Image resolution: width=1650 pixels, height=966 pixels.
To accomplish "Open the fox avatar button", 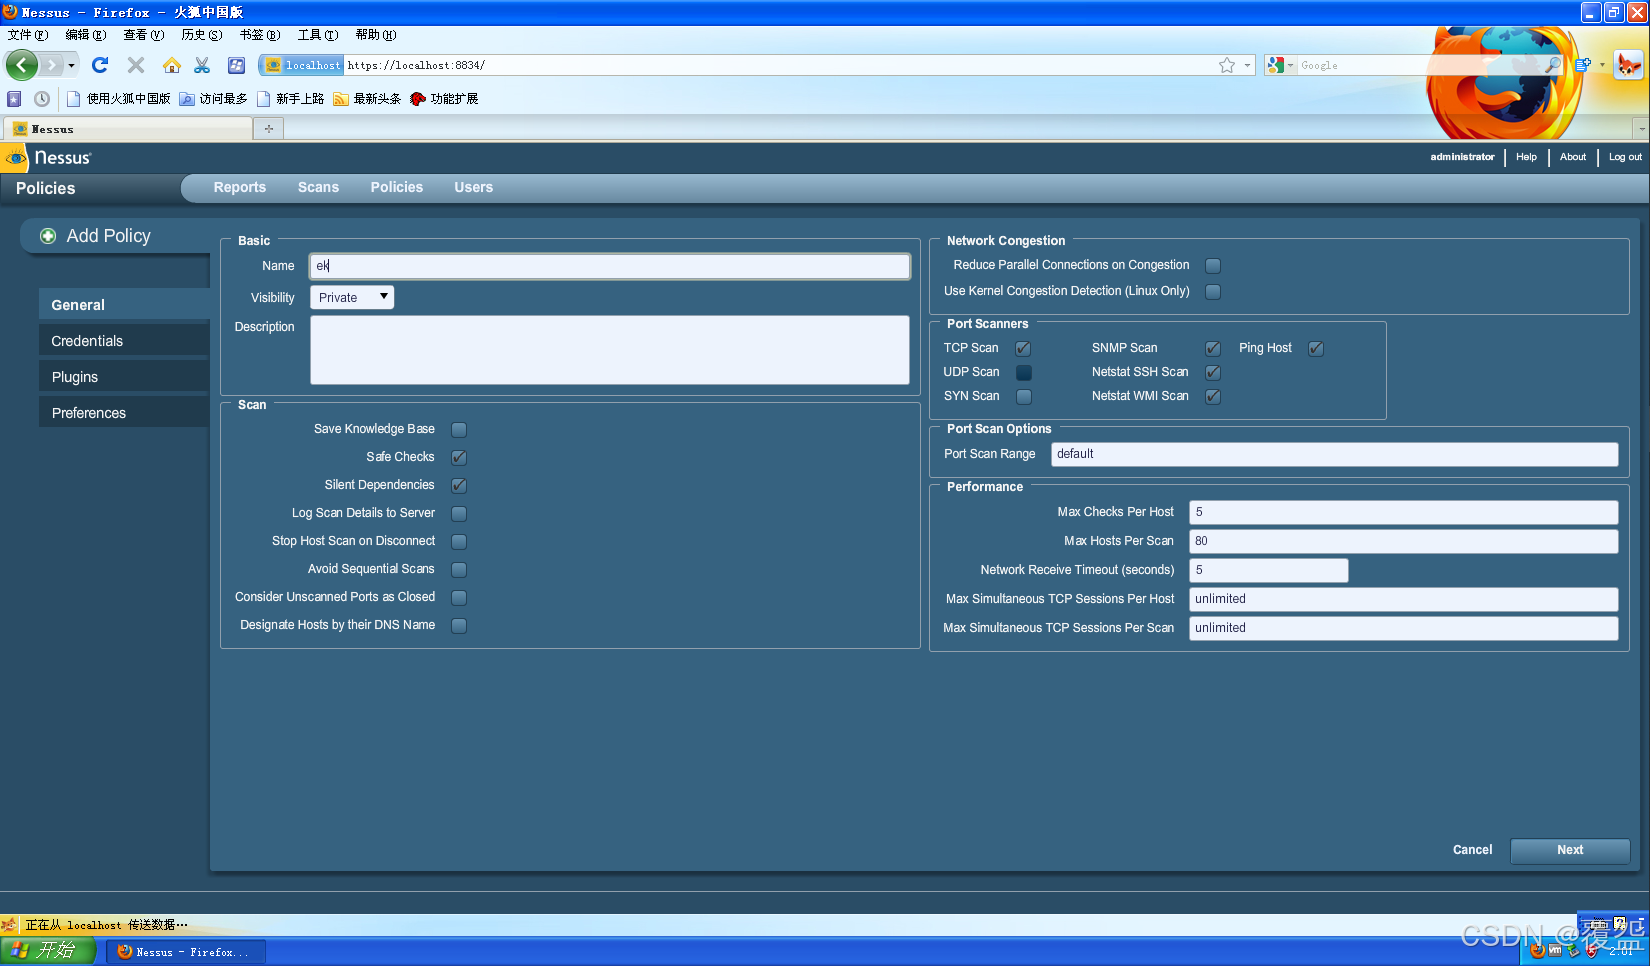I will [x=1629, y=65].
